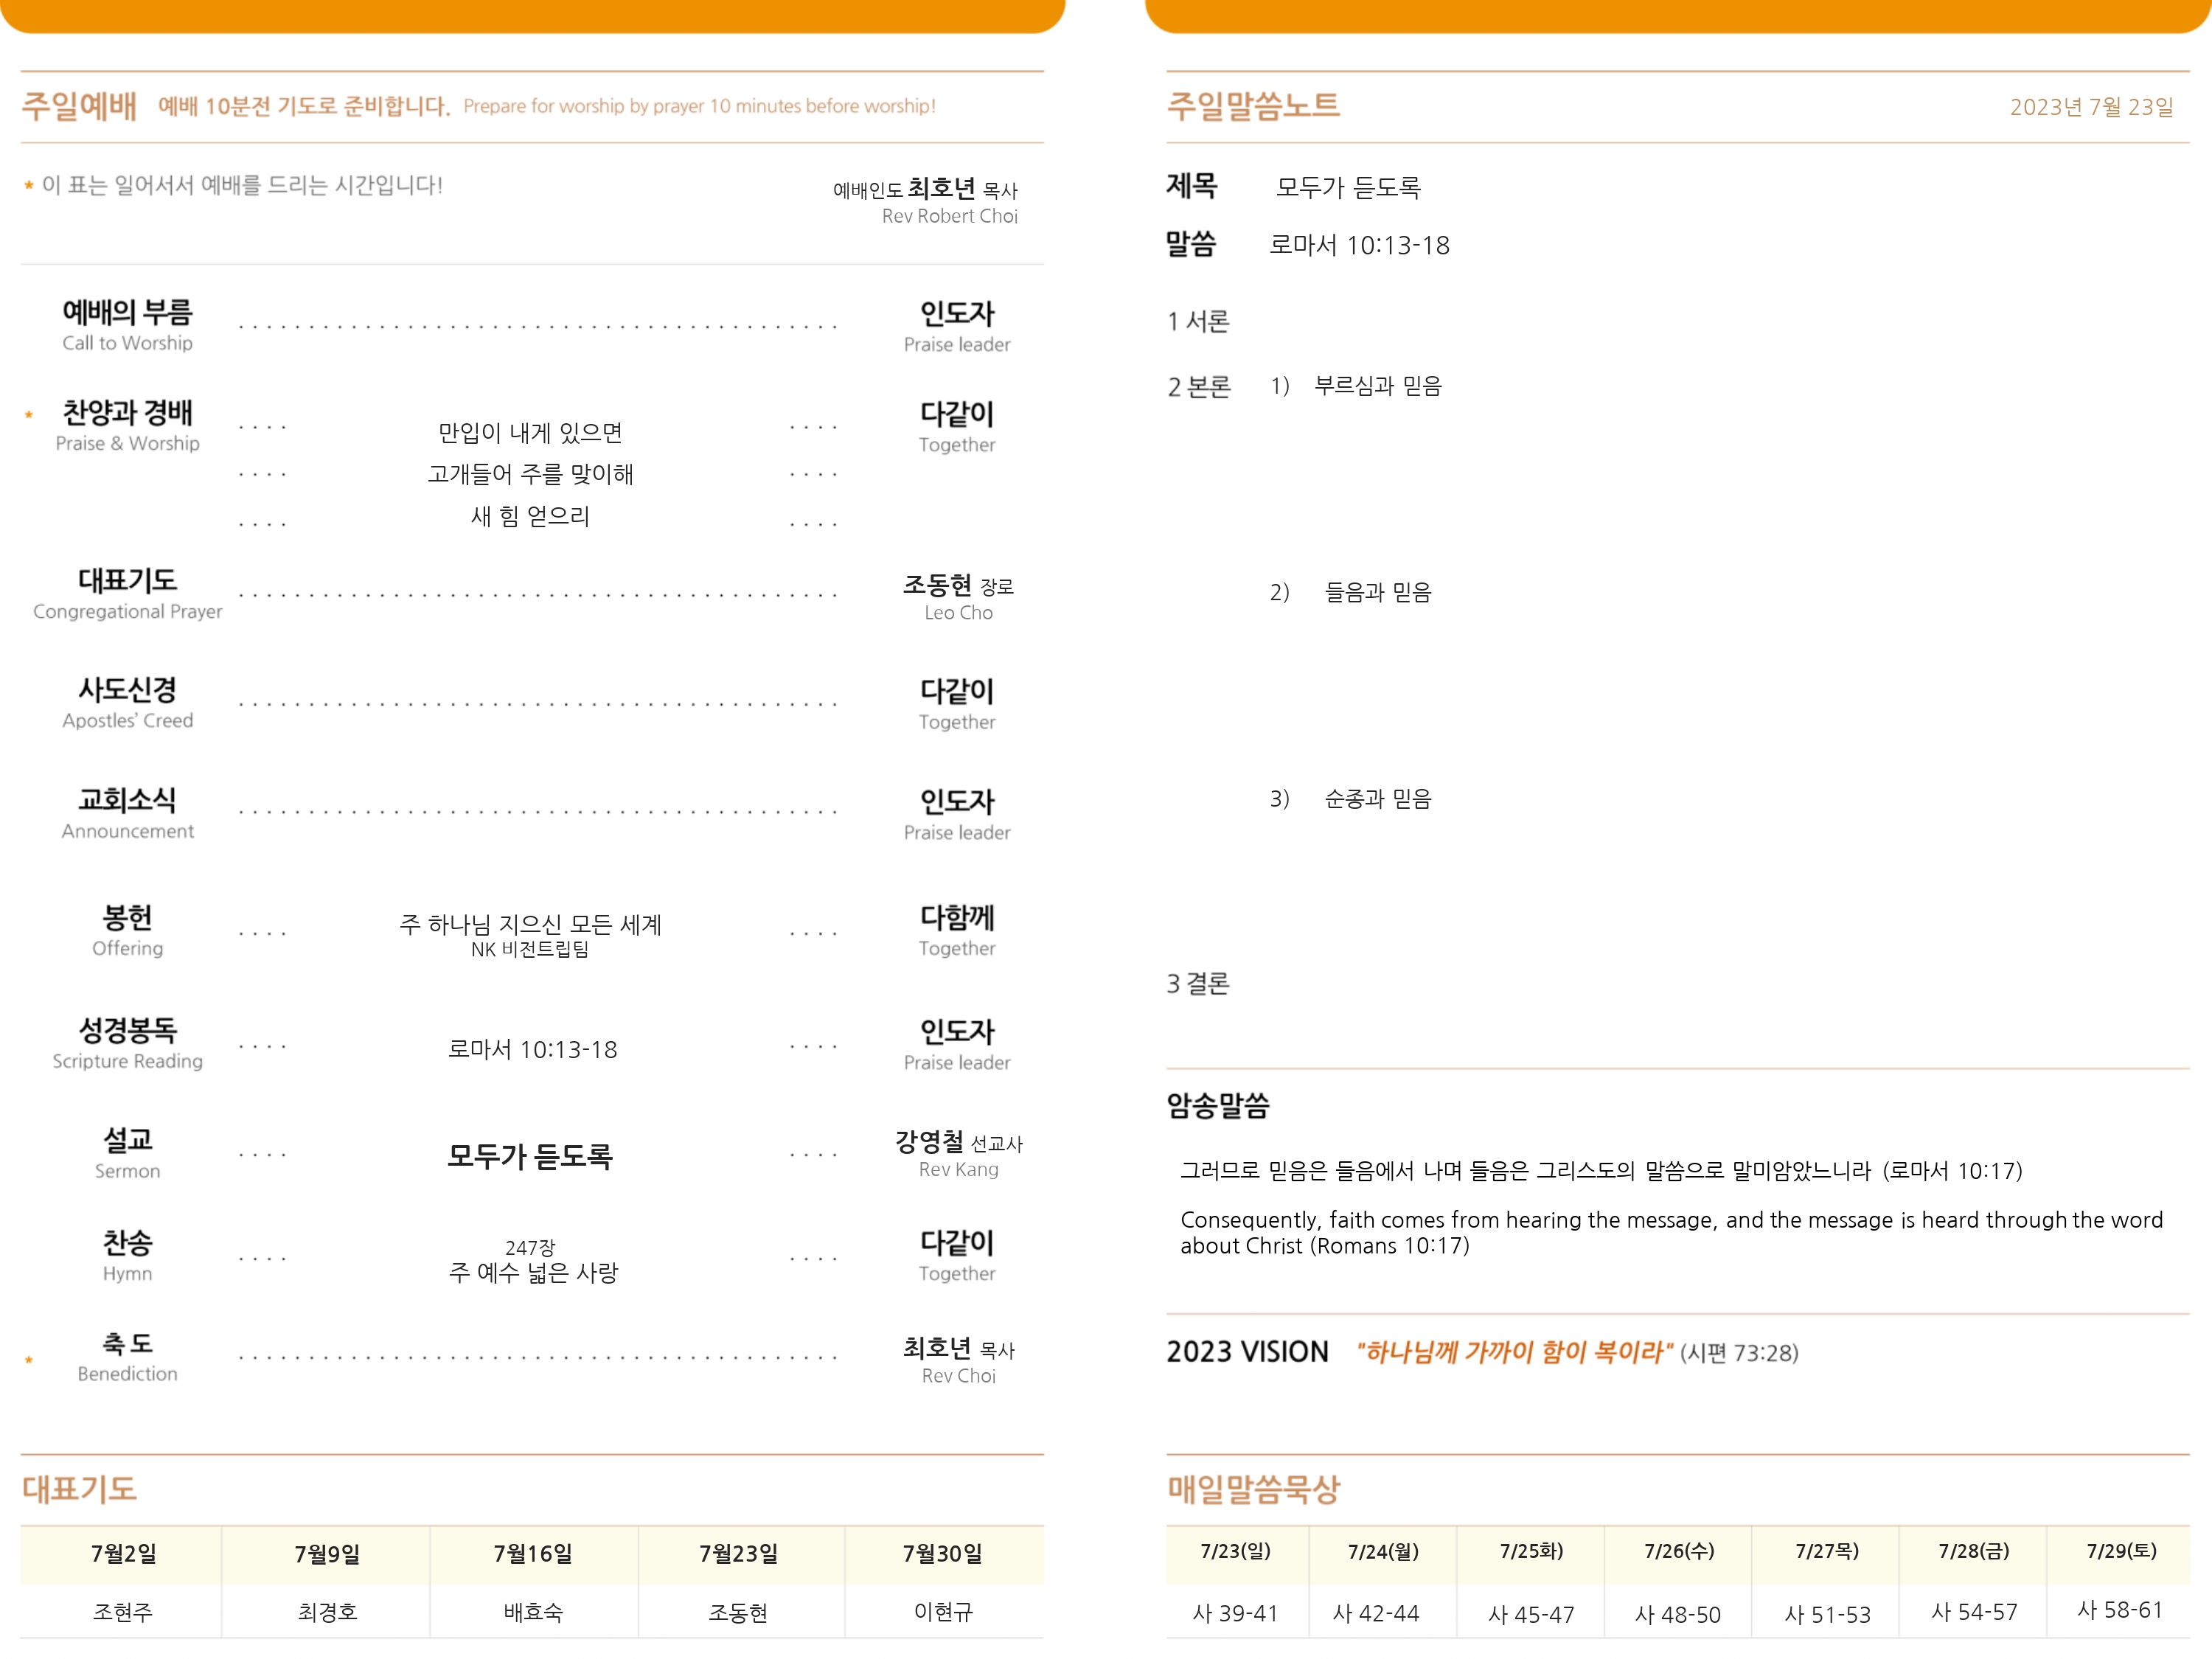Viewport: 2212px width, 1659px height.
Task: Select the 7월23일 column header in 대표기도 table
Action: coord(738,1553)
